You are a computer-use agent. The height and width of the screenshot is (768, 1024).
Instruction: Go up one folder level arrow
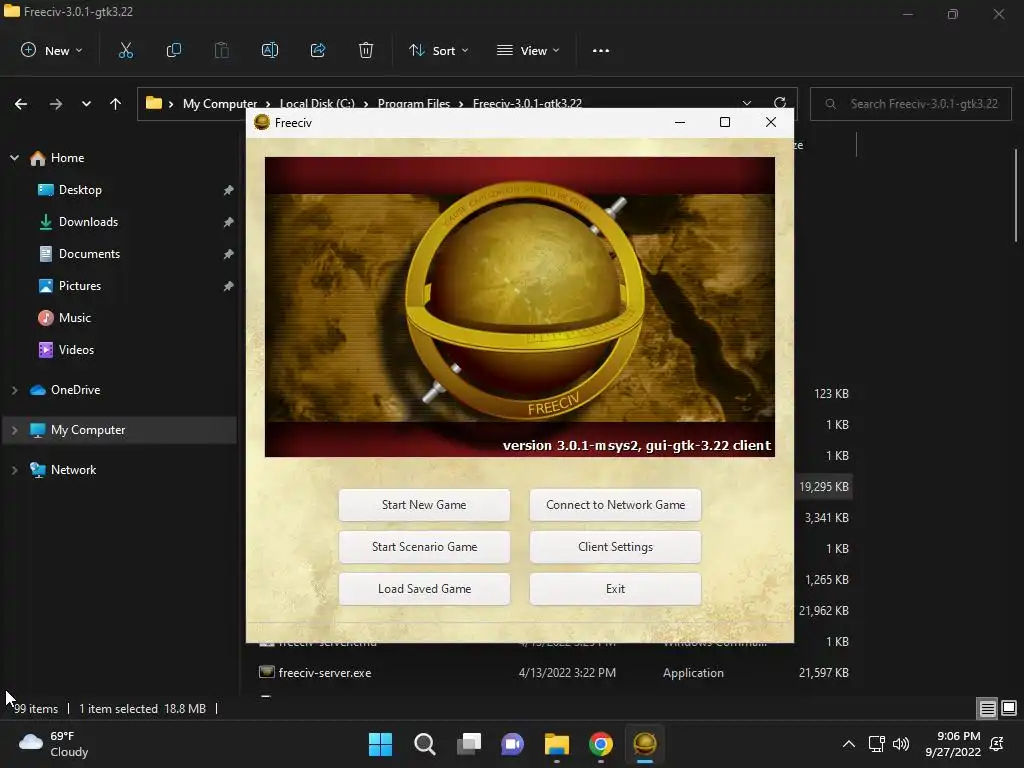tap(116, 104)
